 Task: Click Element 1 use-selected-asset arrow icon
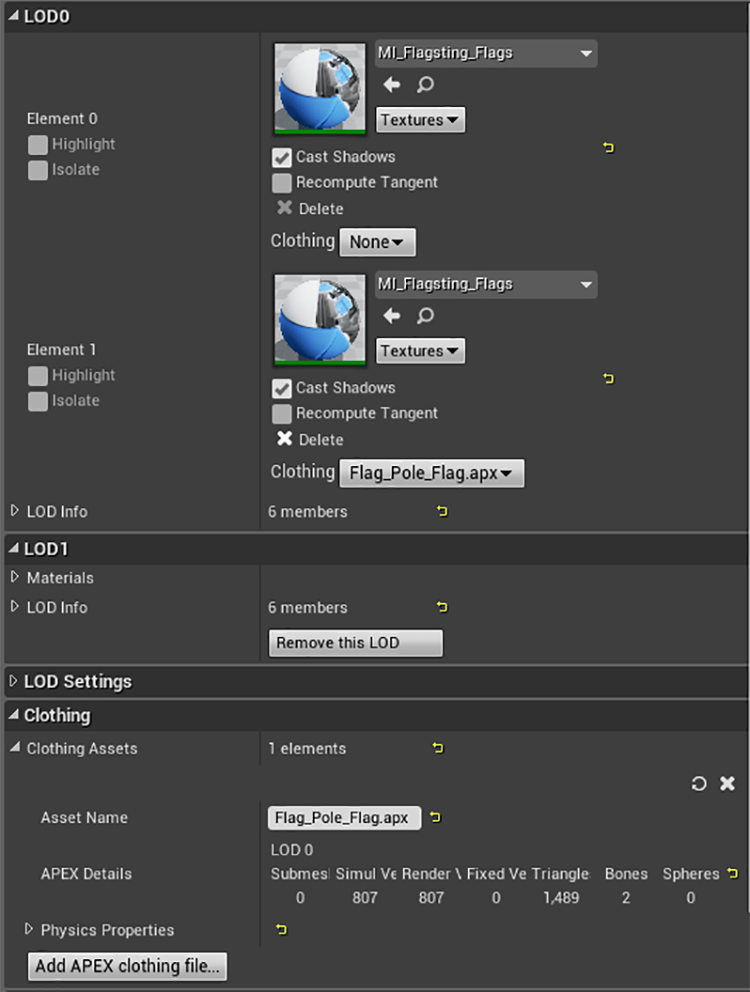coord(392,315)
